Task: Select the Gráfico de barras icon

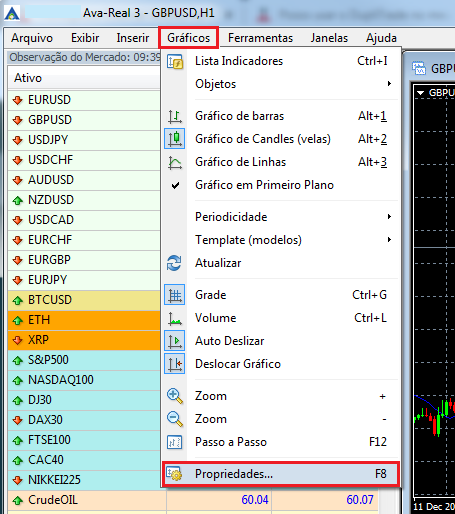Action: tap(175, 116)
